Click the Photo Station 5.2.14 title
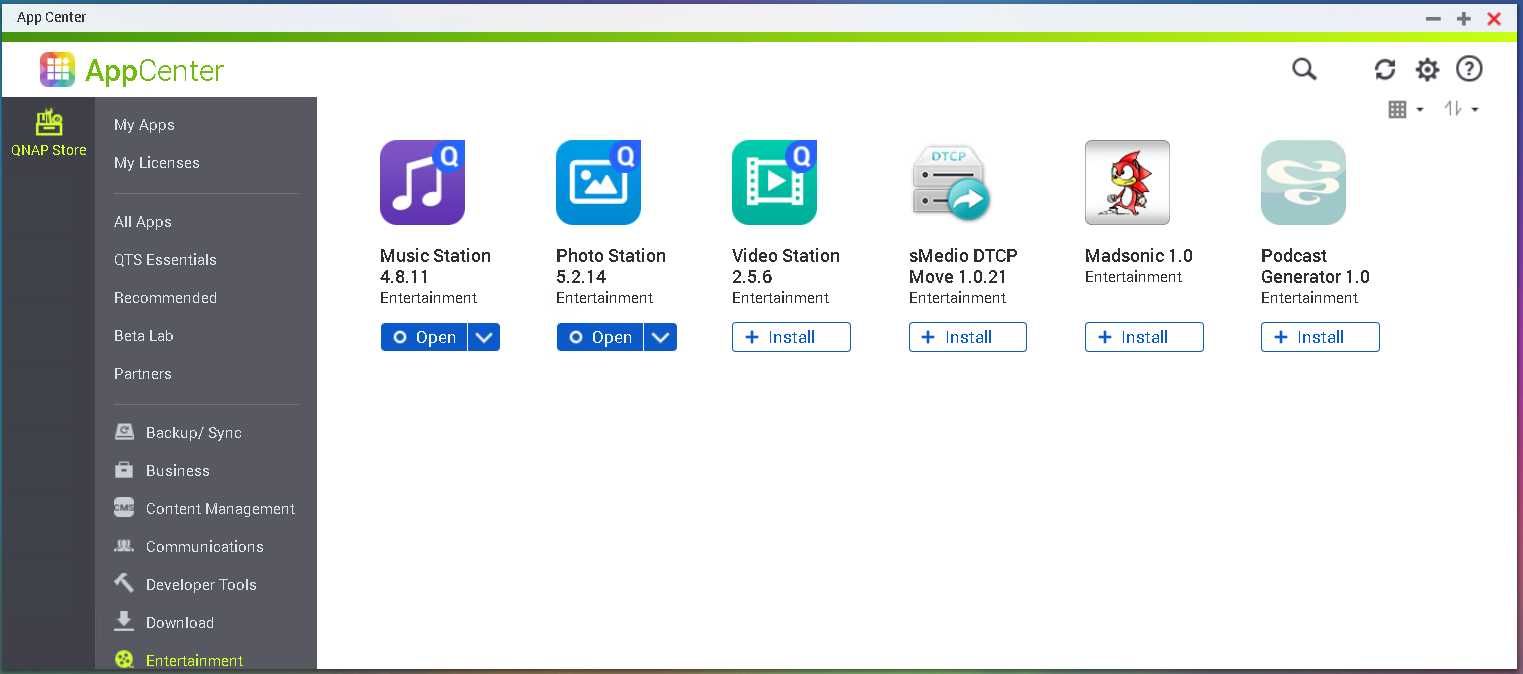The image size is (1523, 674). 611,266
